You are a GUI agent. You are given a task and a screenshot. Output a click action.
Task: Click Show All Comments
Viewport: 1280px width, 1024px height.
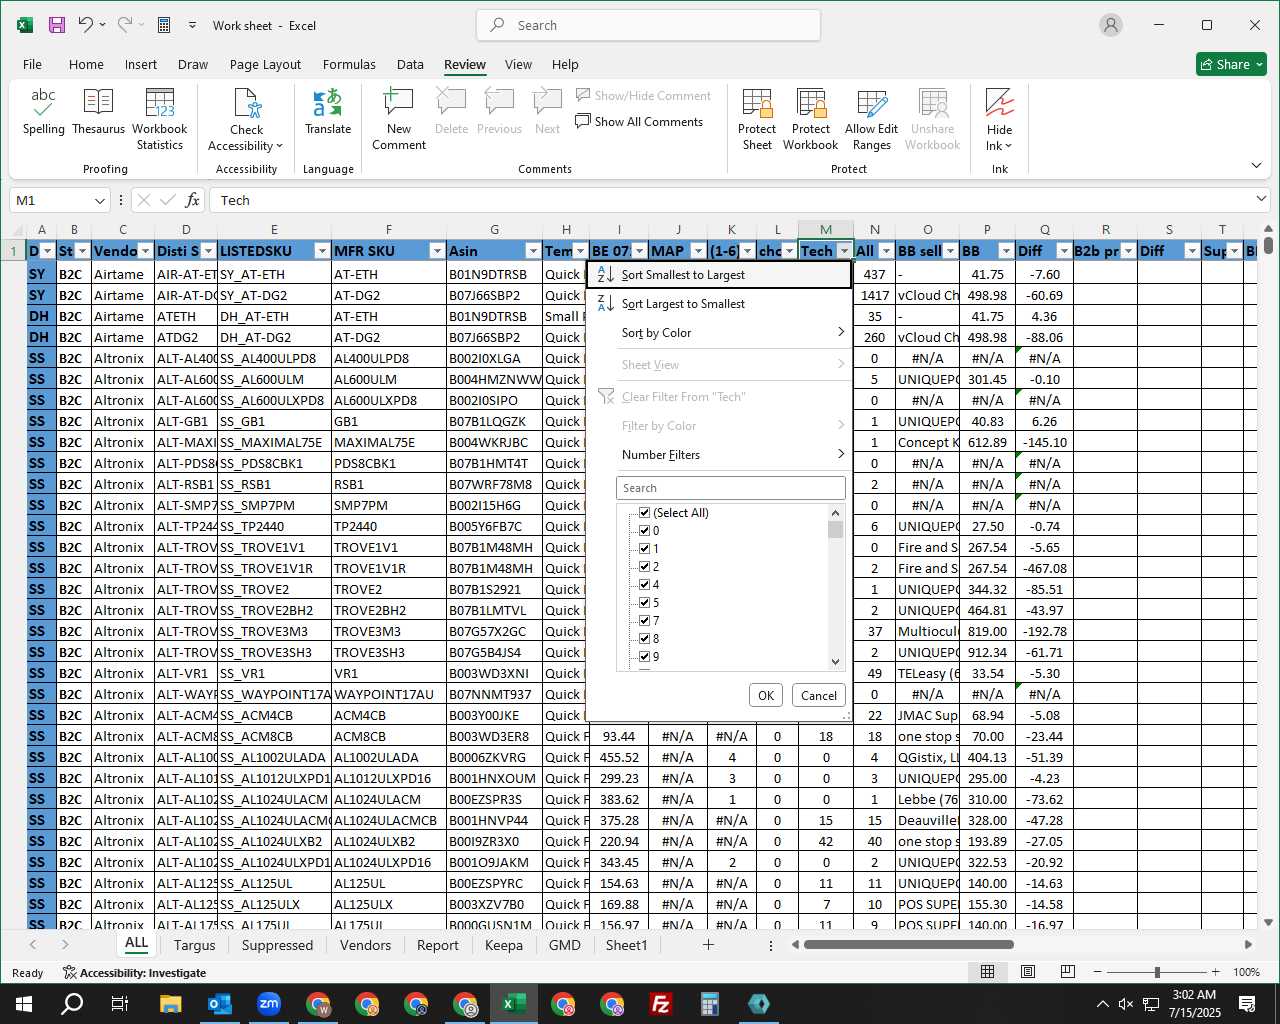click(x=639, y=122)
